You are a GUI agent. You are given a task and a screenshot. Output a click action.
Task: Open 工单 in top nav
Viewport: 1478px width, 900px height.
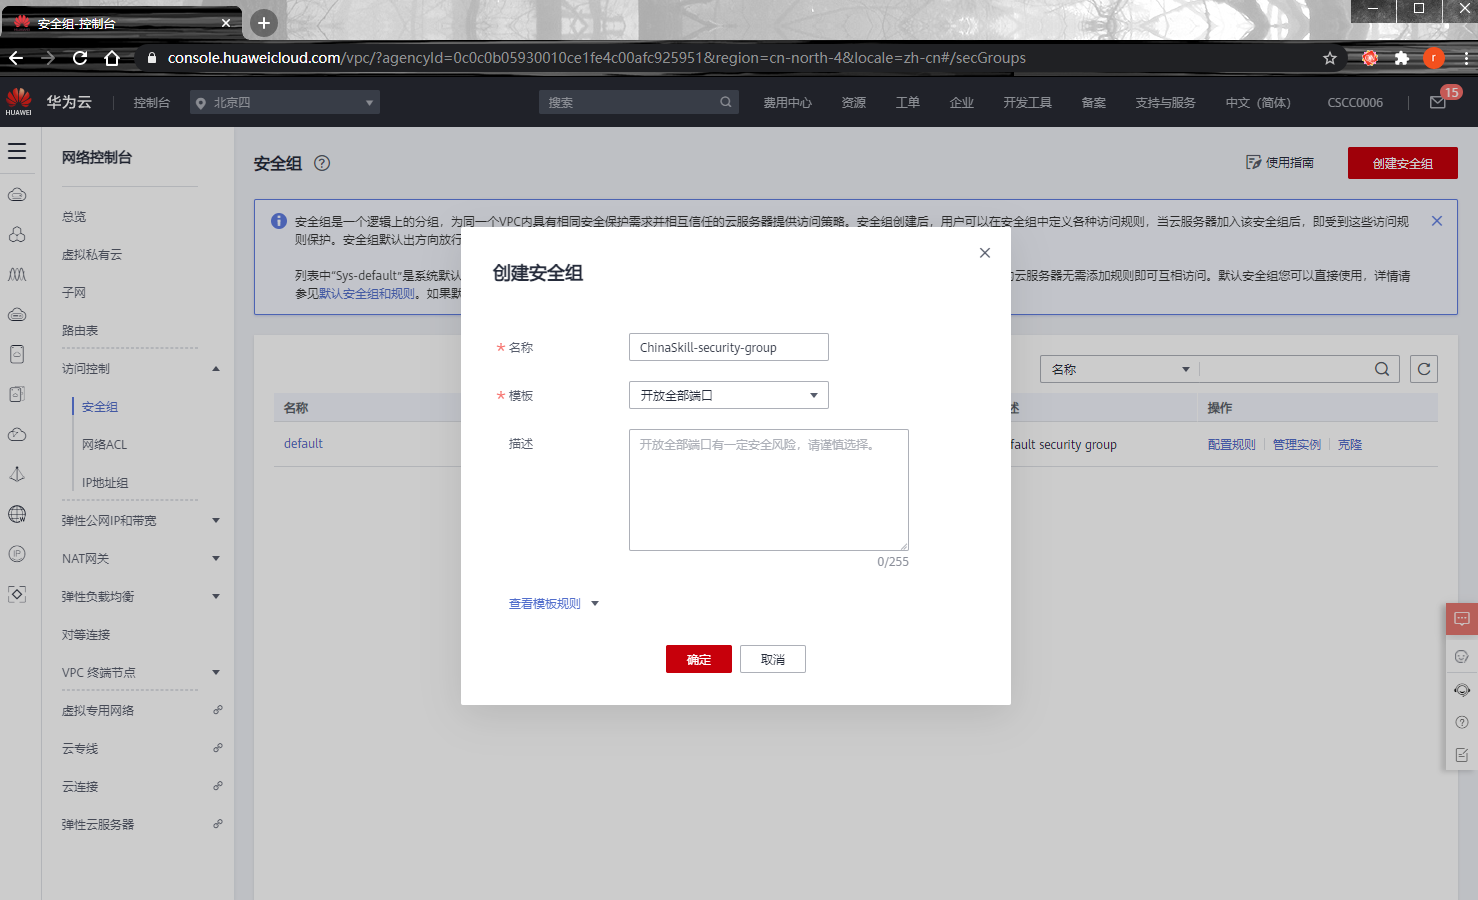click(x=907, y=102)
